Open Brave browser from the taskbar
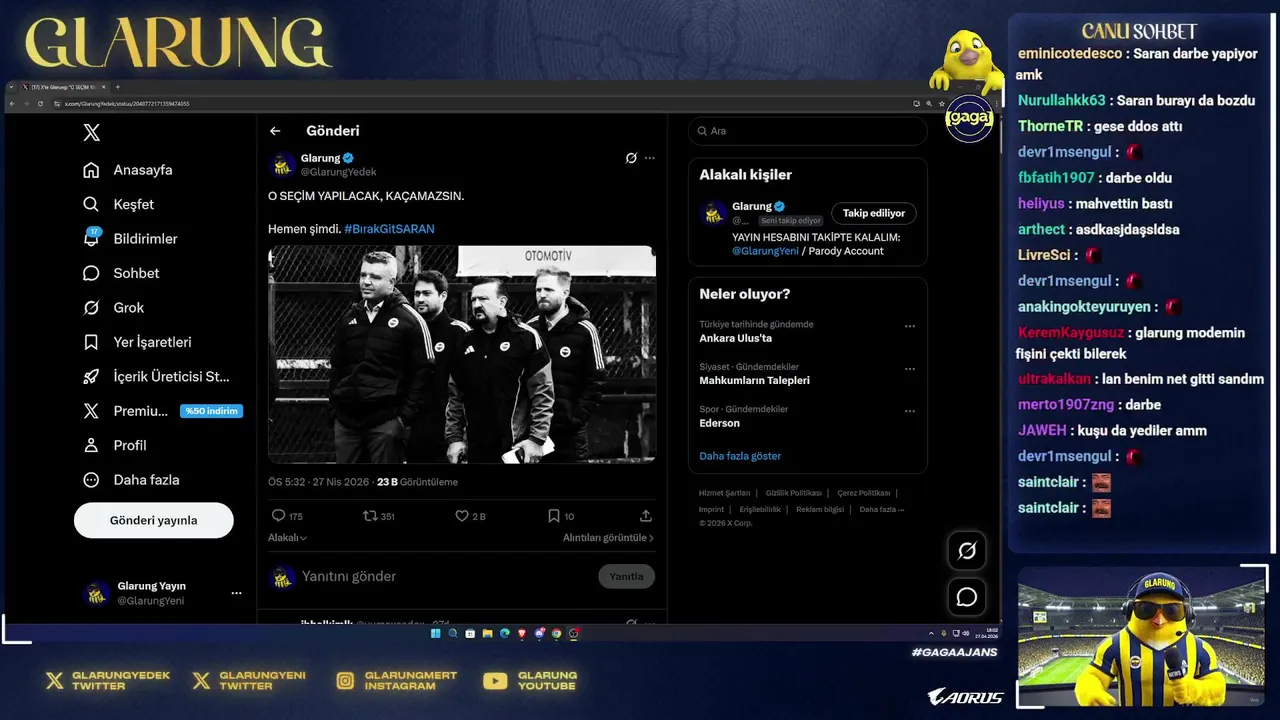The image size is (1280, 720). point(522,633)
